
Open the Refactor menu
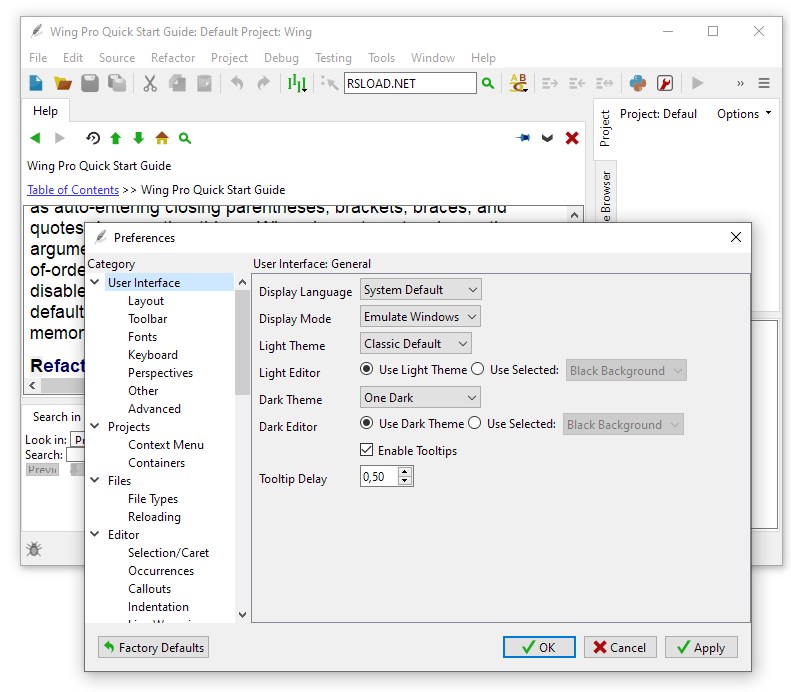coord(173,58)
